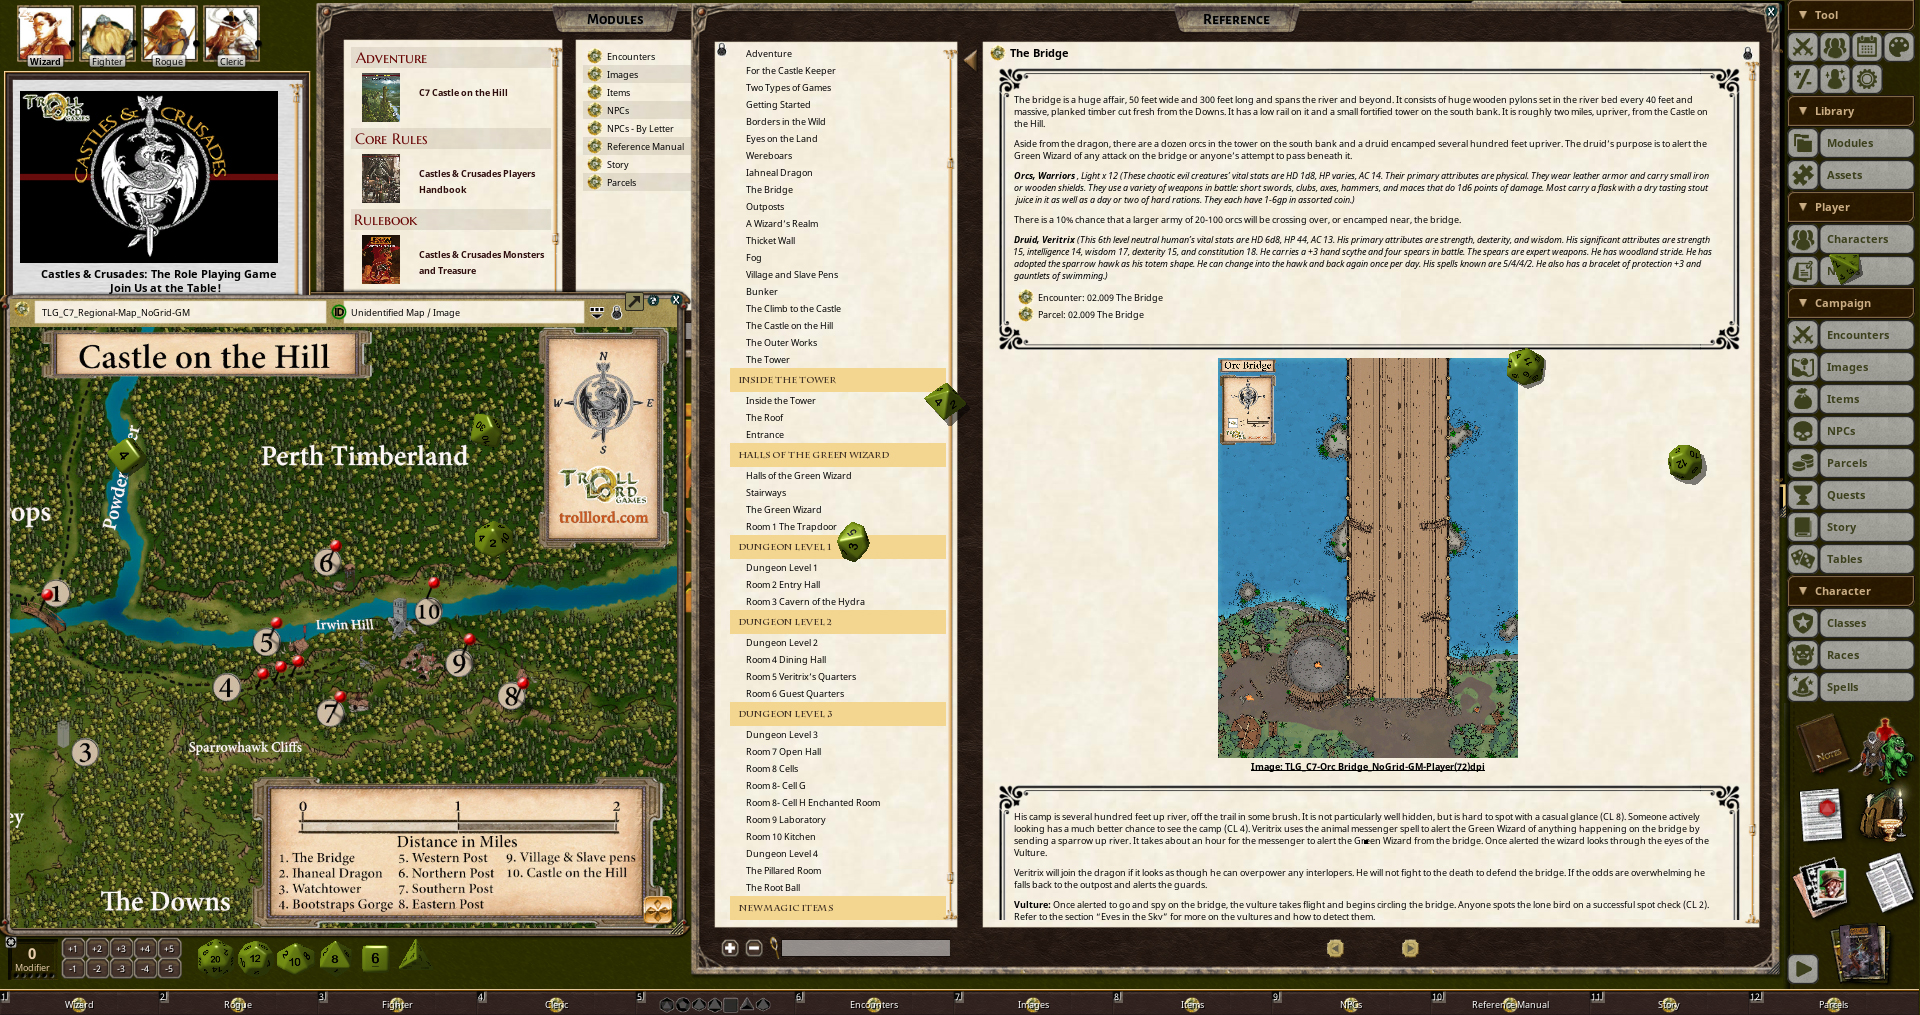Toggle the +5 modifier button
Viewport: 1920px width, 1015px height.
pos(169,949)
